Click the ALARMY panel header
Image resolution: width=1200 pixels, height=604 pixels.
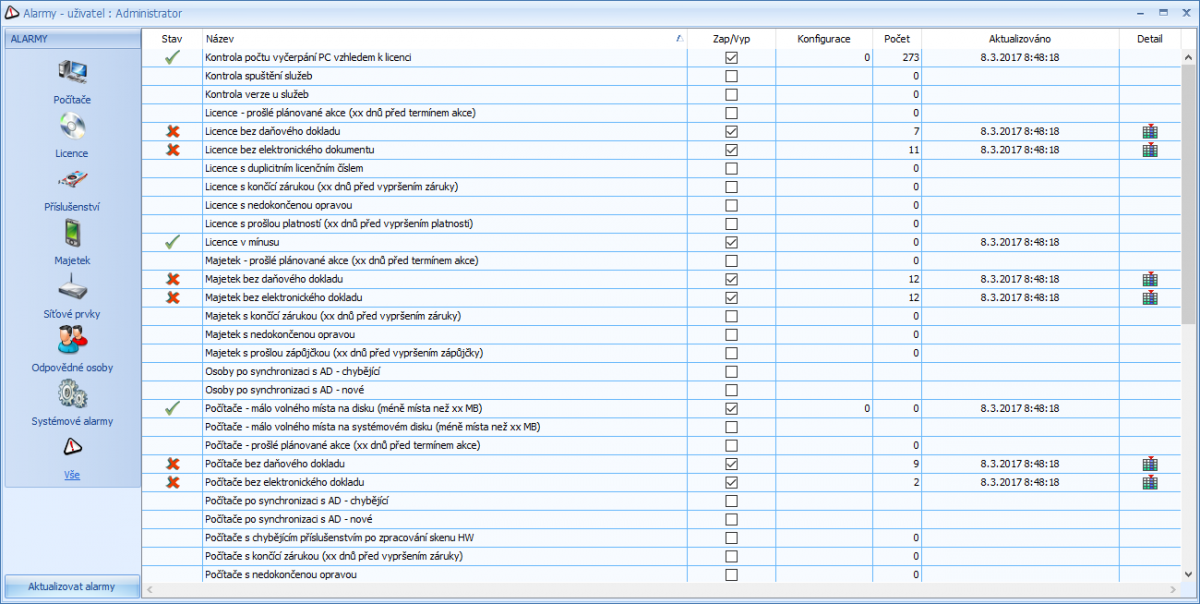72,38
